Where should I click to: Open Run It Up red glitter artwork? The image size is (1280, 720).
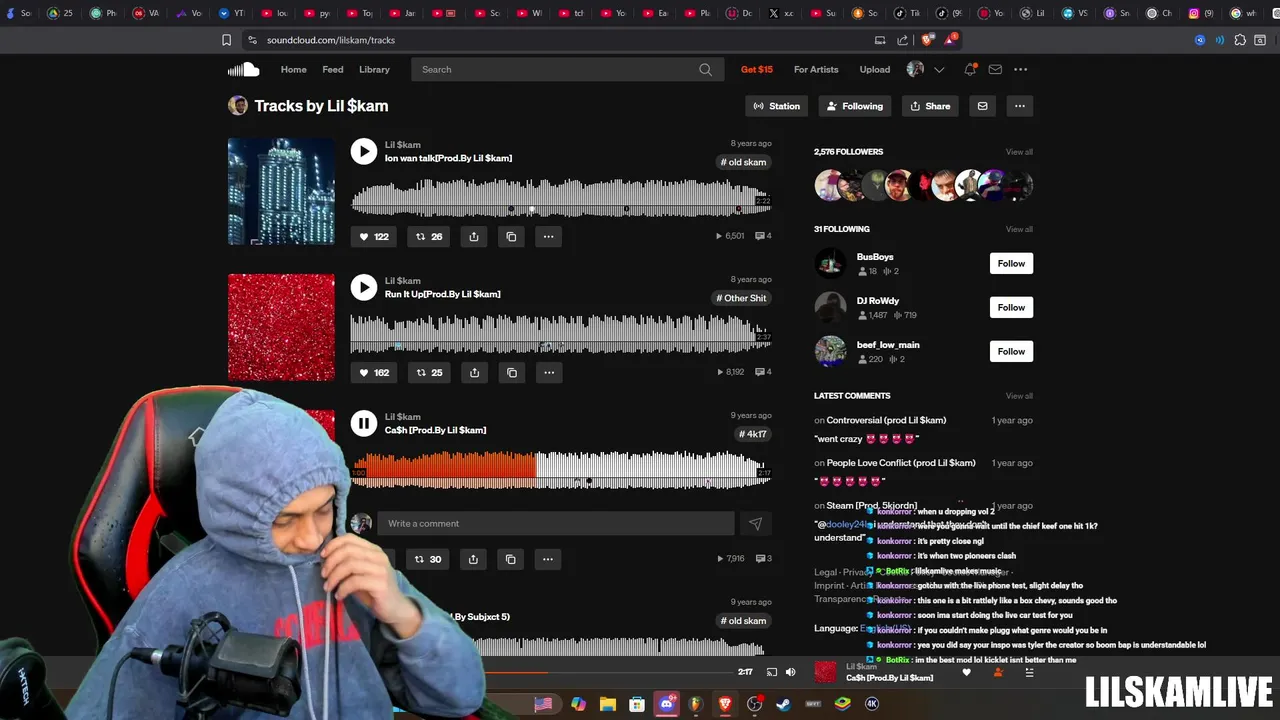[281, 327]
